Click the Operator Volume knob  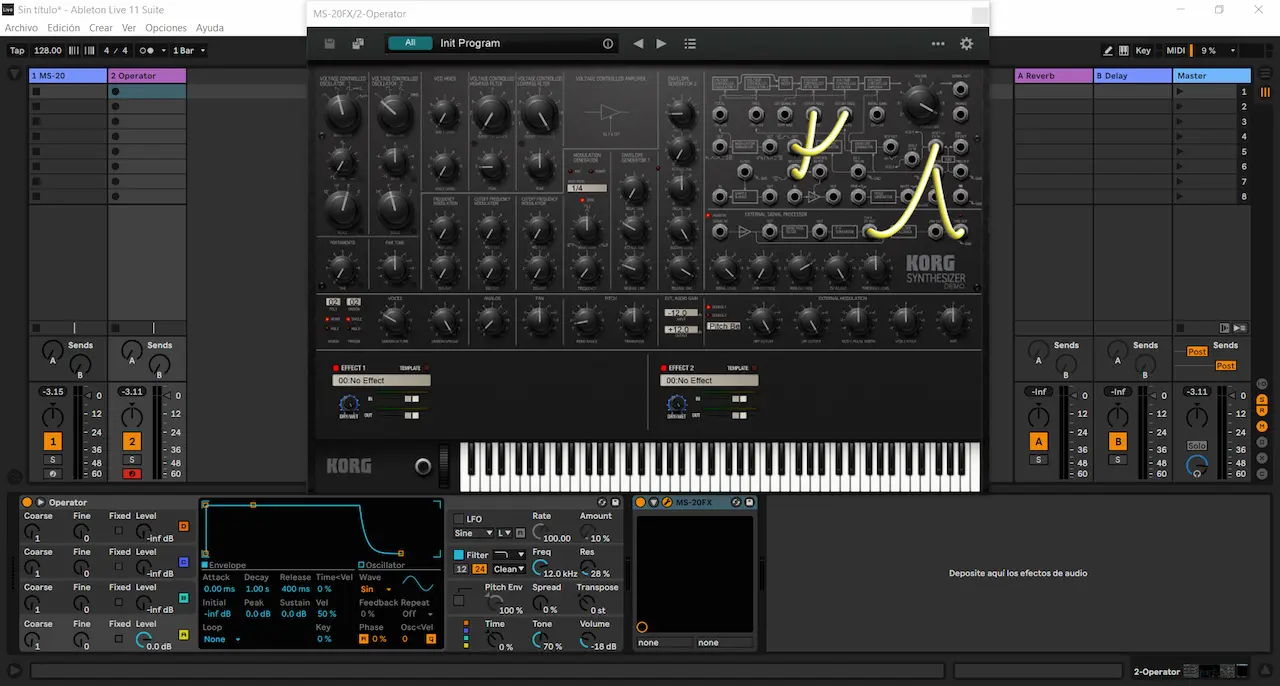(590, 641)
